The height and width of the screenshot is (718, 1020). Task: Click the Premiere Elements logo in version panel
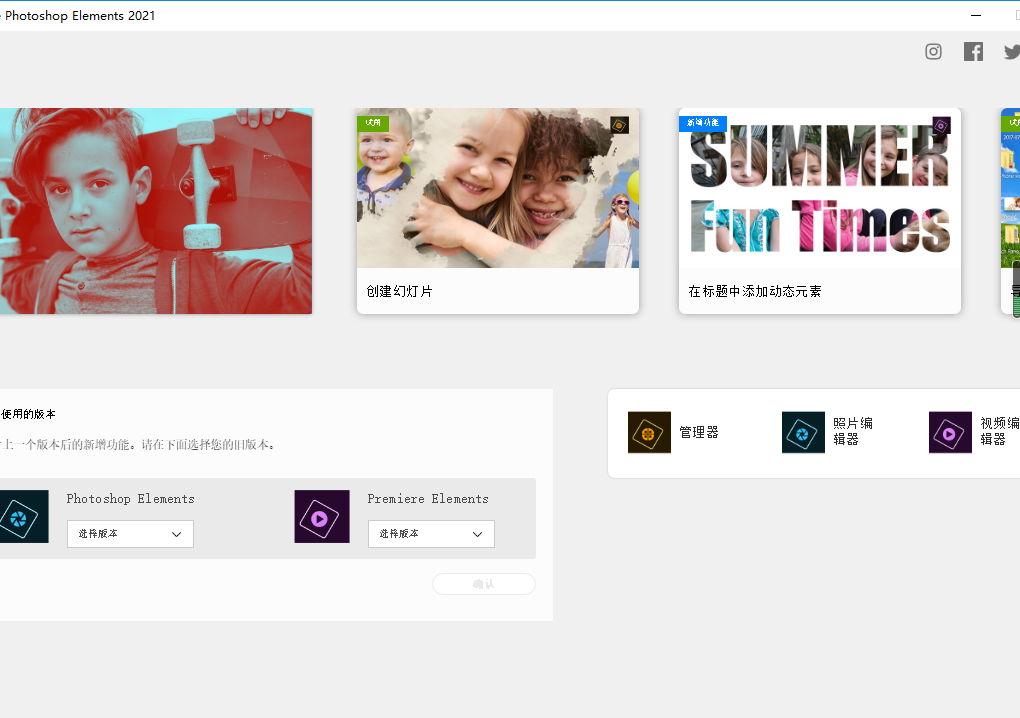coord(321,516)
